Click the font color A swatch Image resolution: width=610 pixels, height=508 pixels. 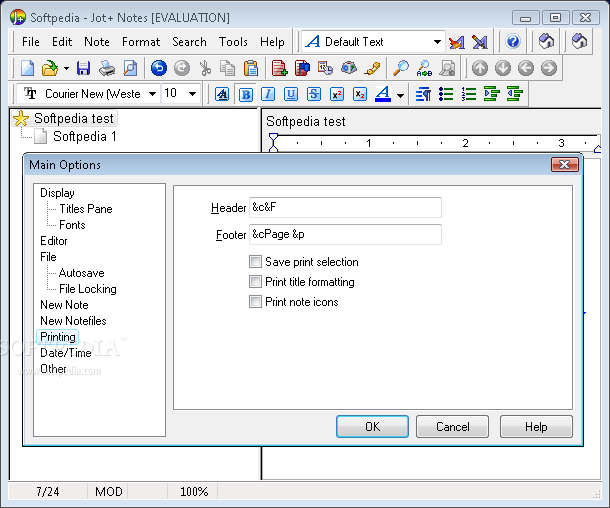tap(383, 94)
